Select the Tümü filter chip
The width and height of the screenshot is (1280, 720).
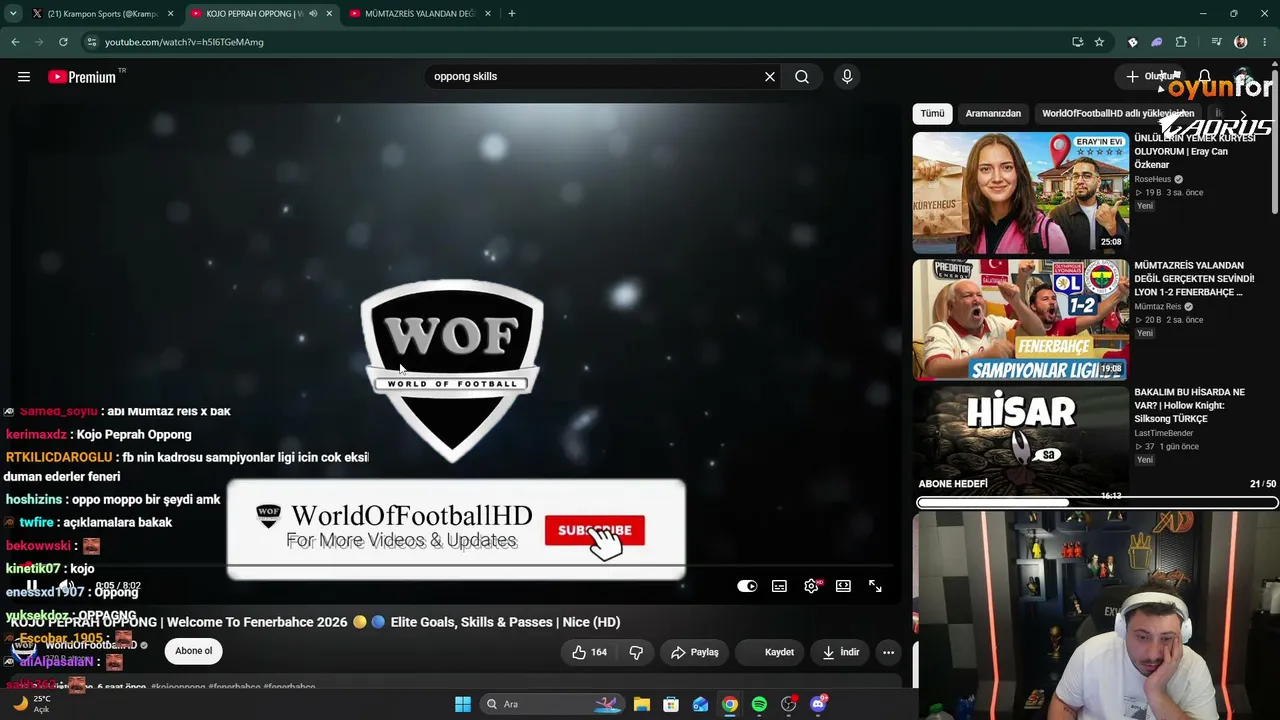(932, 114)
